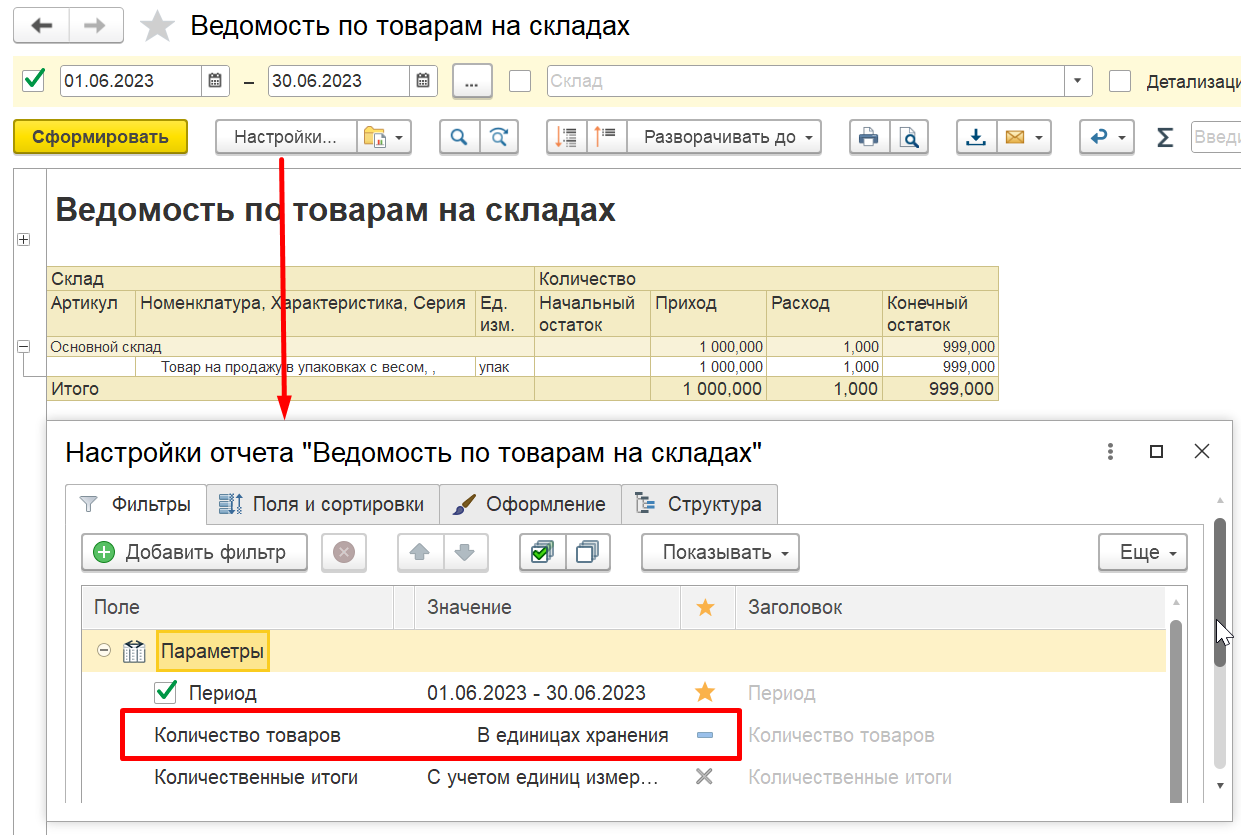
Task: Switch to the Структура tab
Action: pos(699,504)
